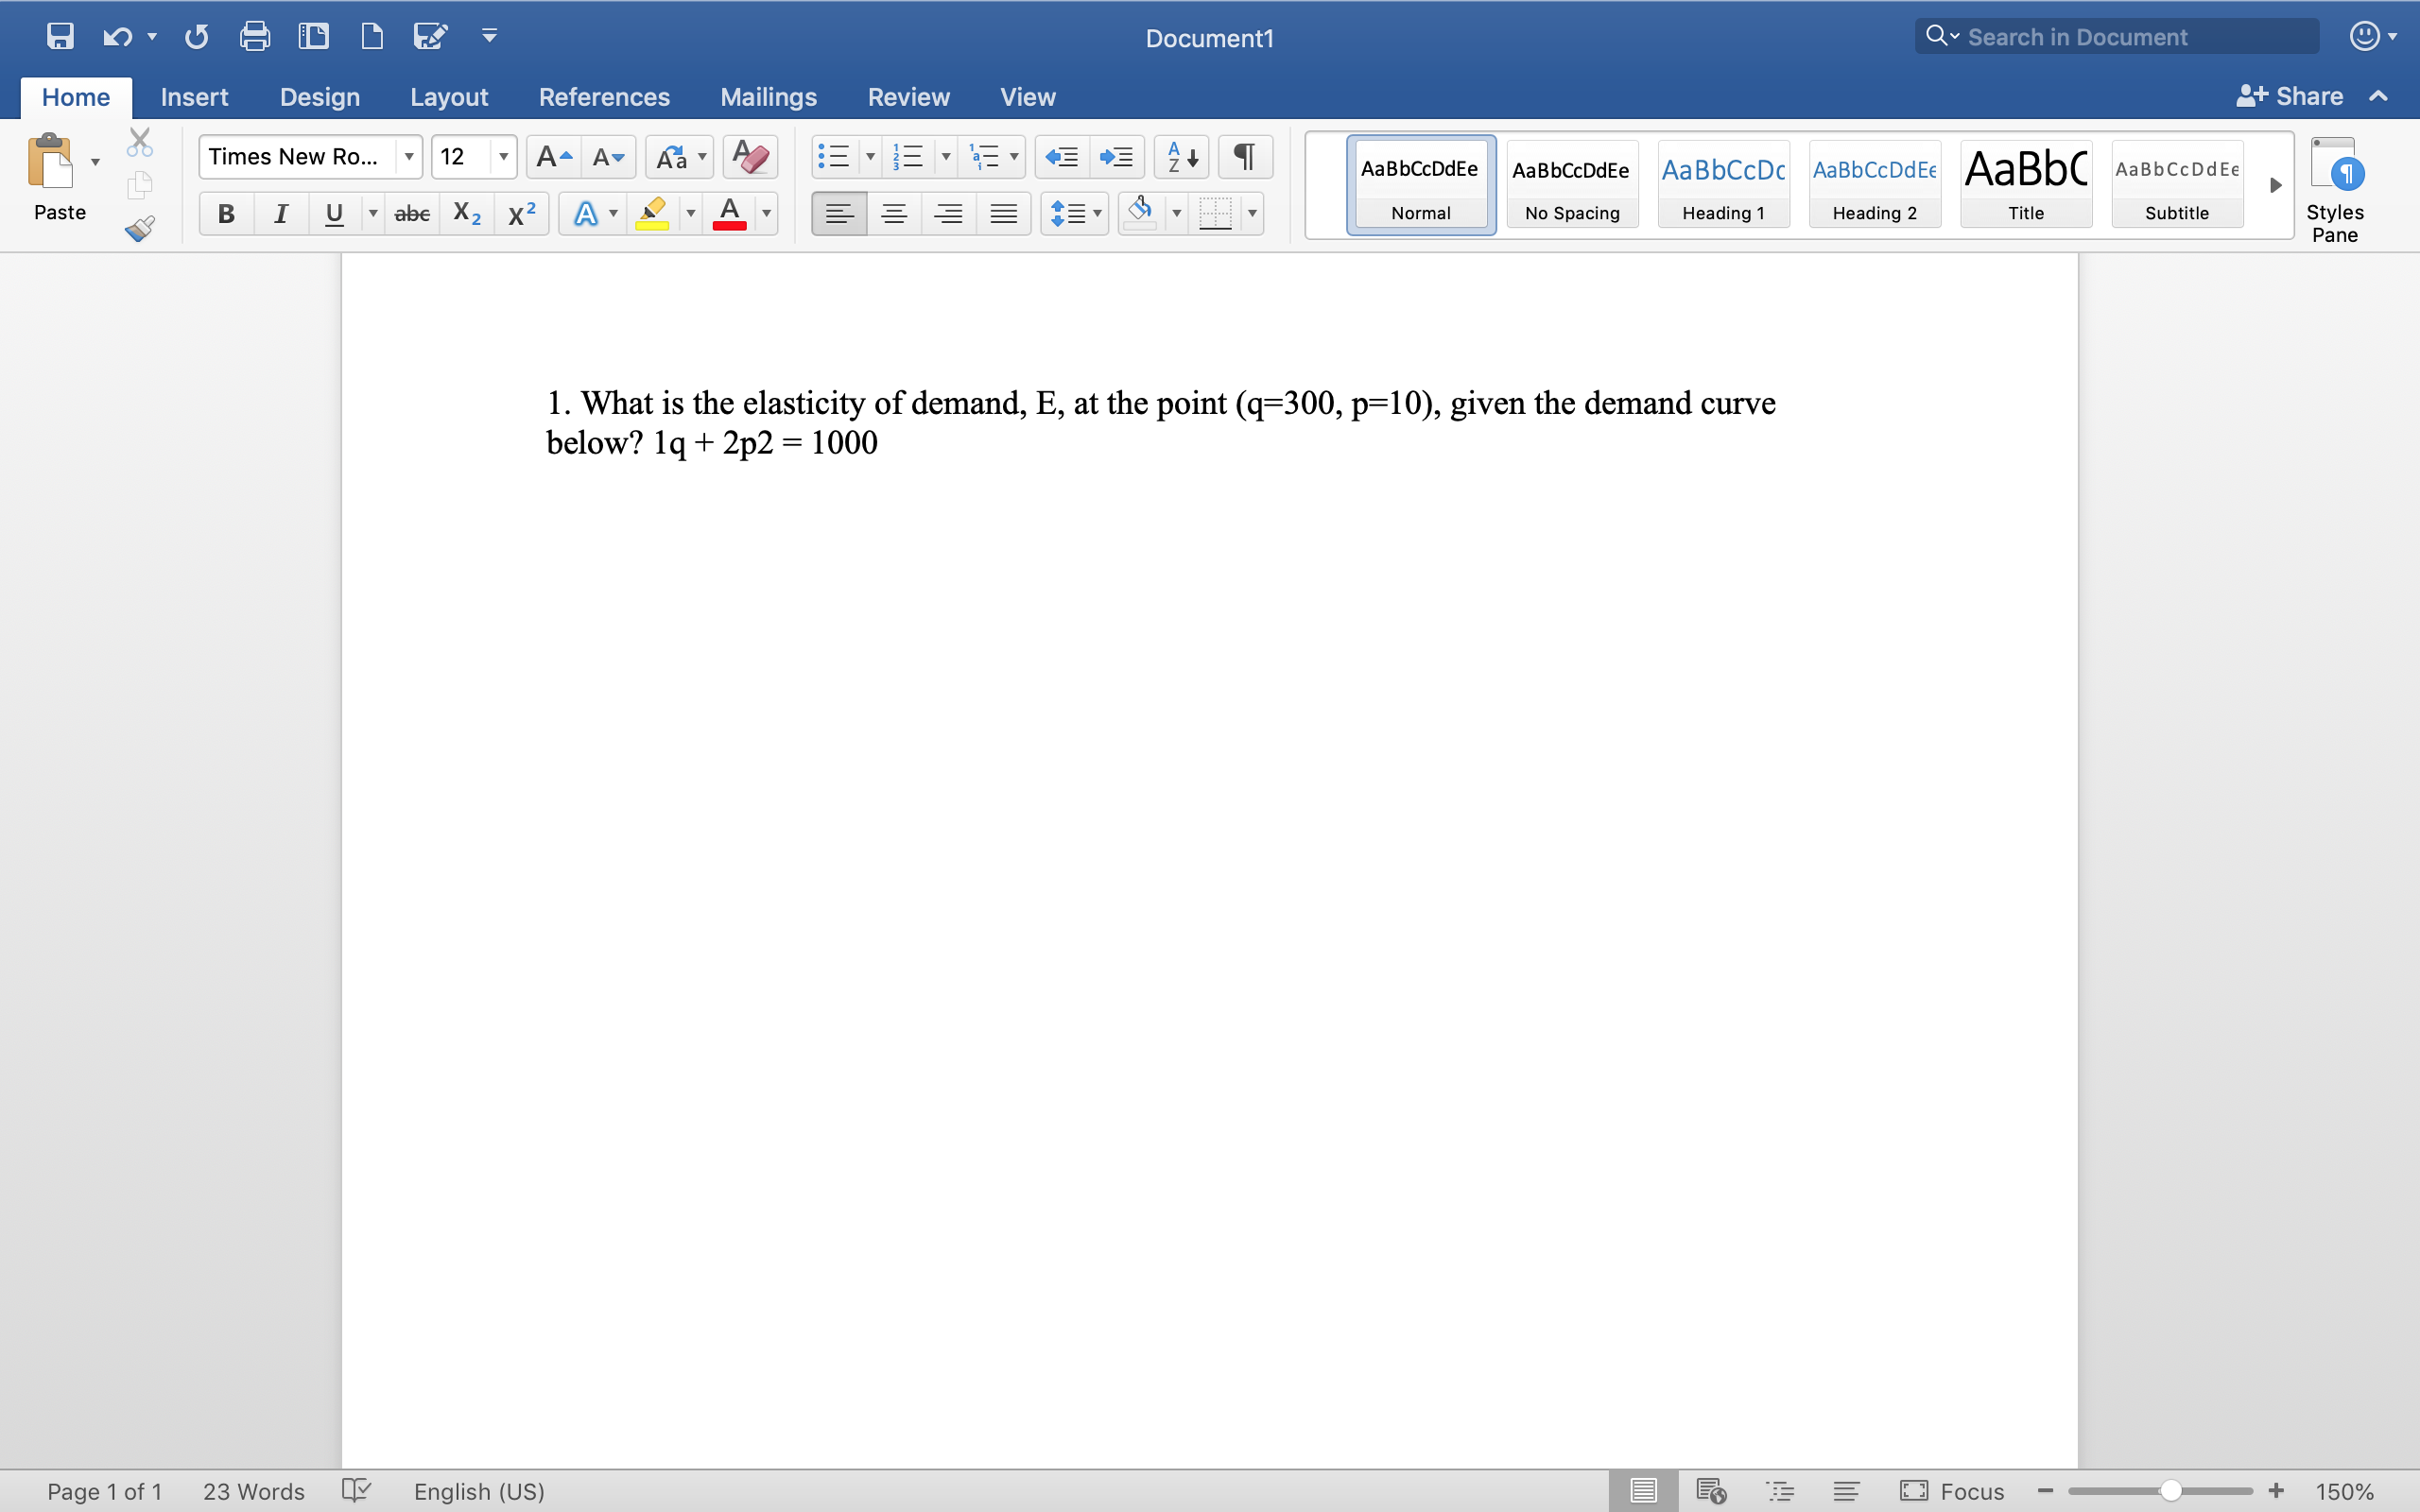Open the References ribbon tab
The image size is (2420, 1512).
click(x=605, y=97)
